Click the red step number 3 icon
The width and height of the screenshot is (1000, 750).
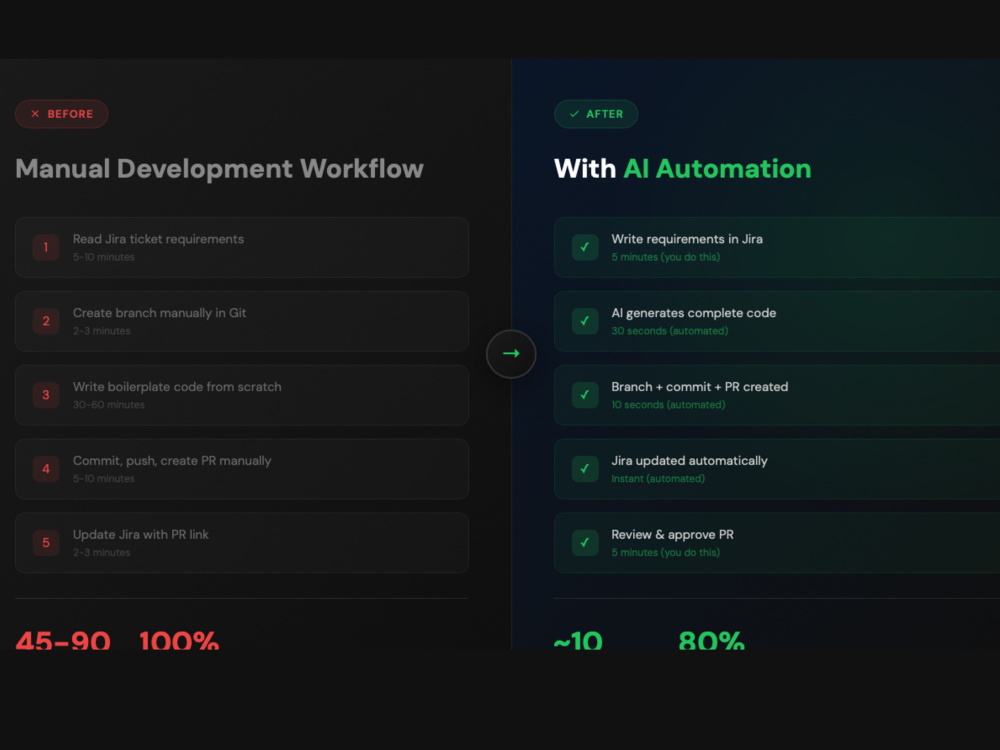[x=46, y=395]
